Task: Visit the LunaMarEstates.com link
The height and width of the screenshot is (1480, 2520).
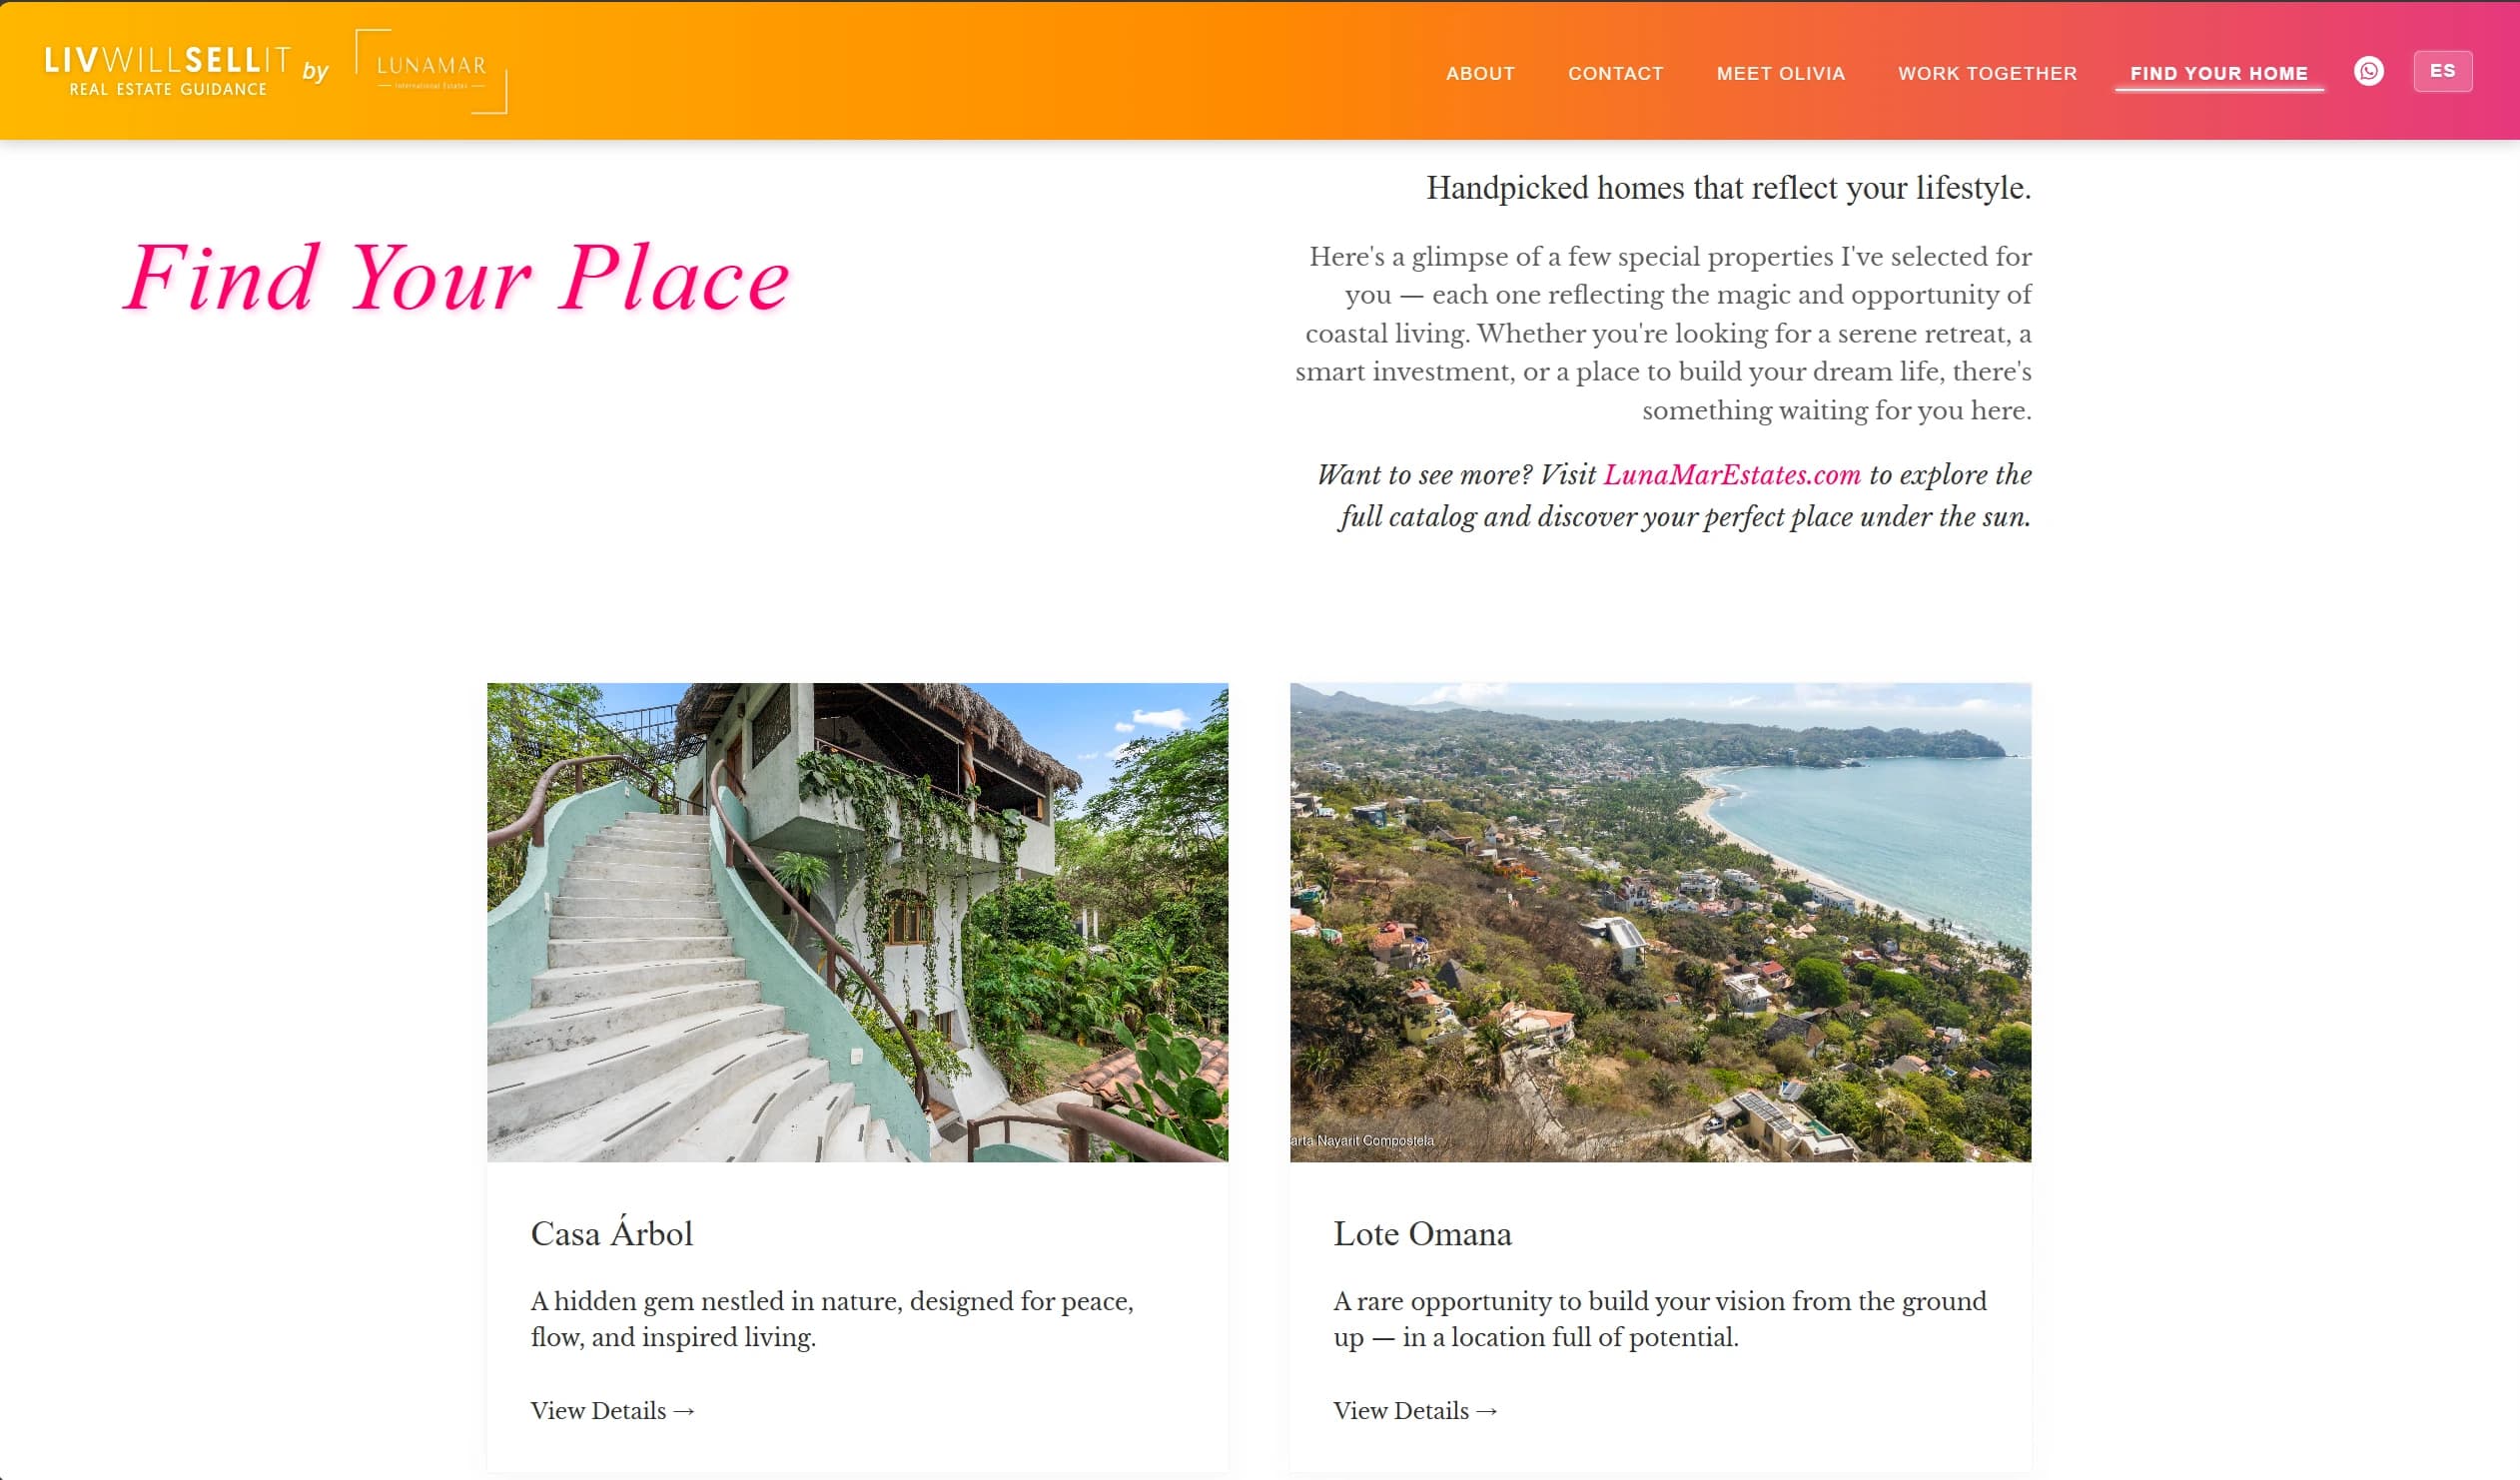Action: point(1732,475)
